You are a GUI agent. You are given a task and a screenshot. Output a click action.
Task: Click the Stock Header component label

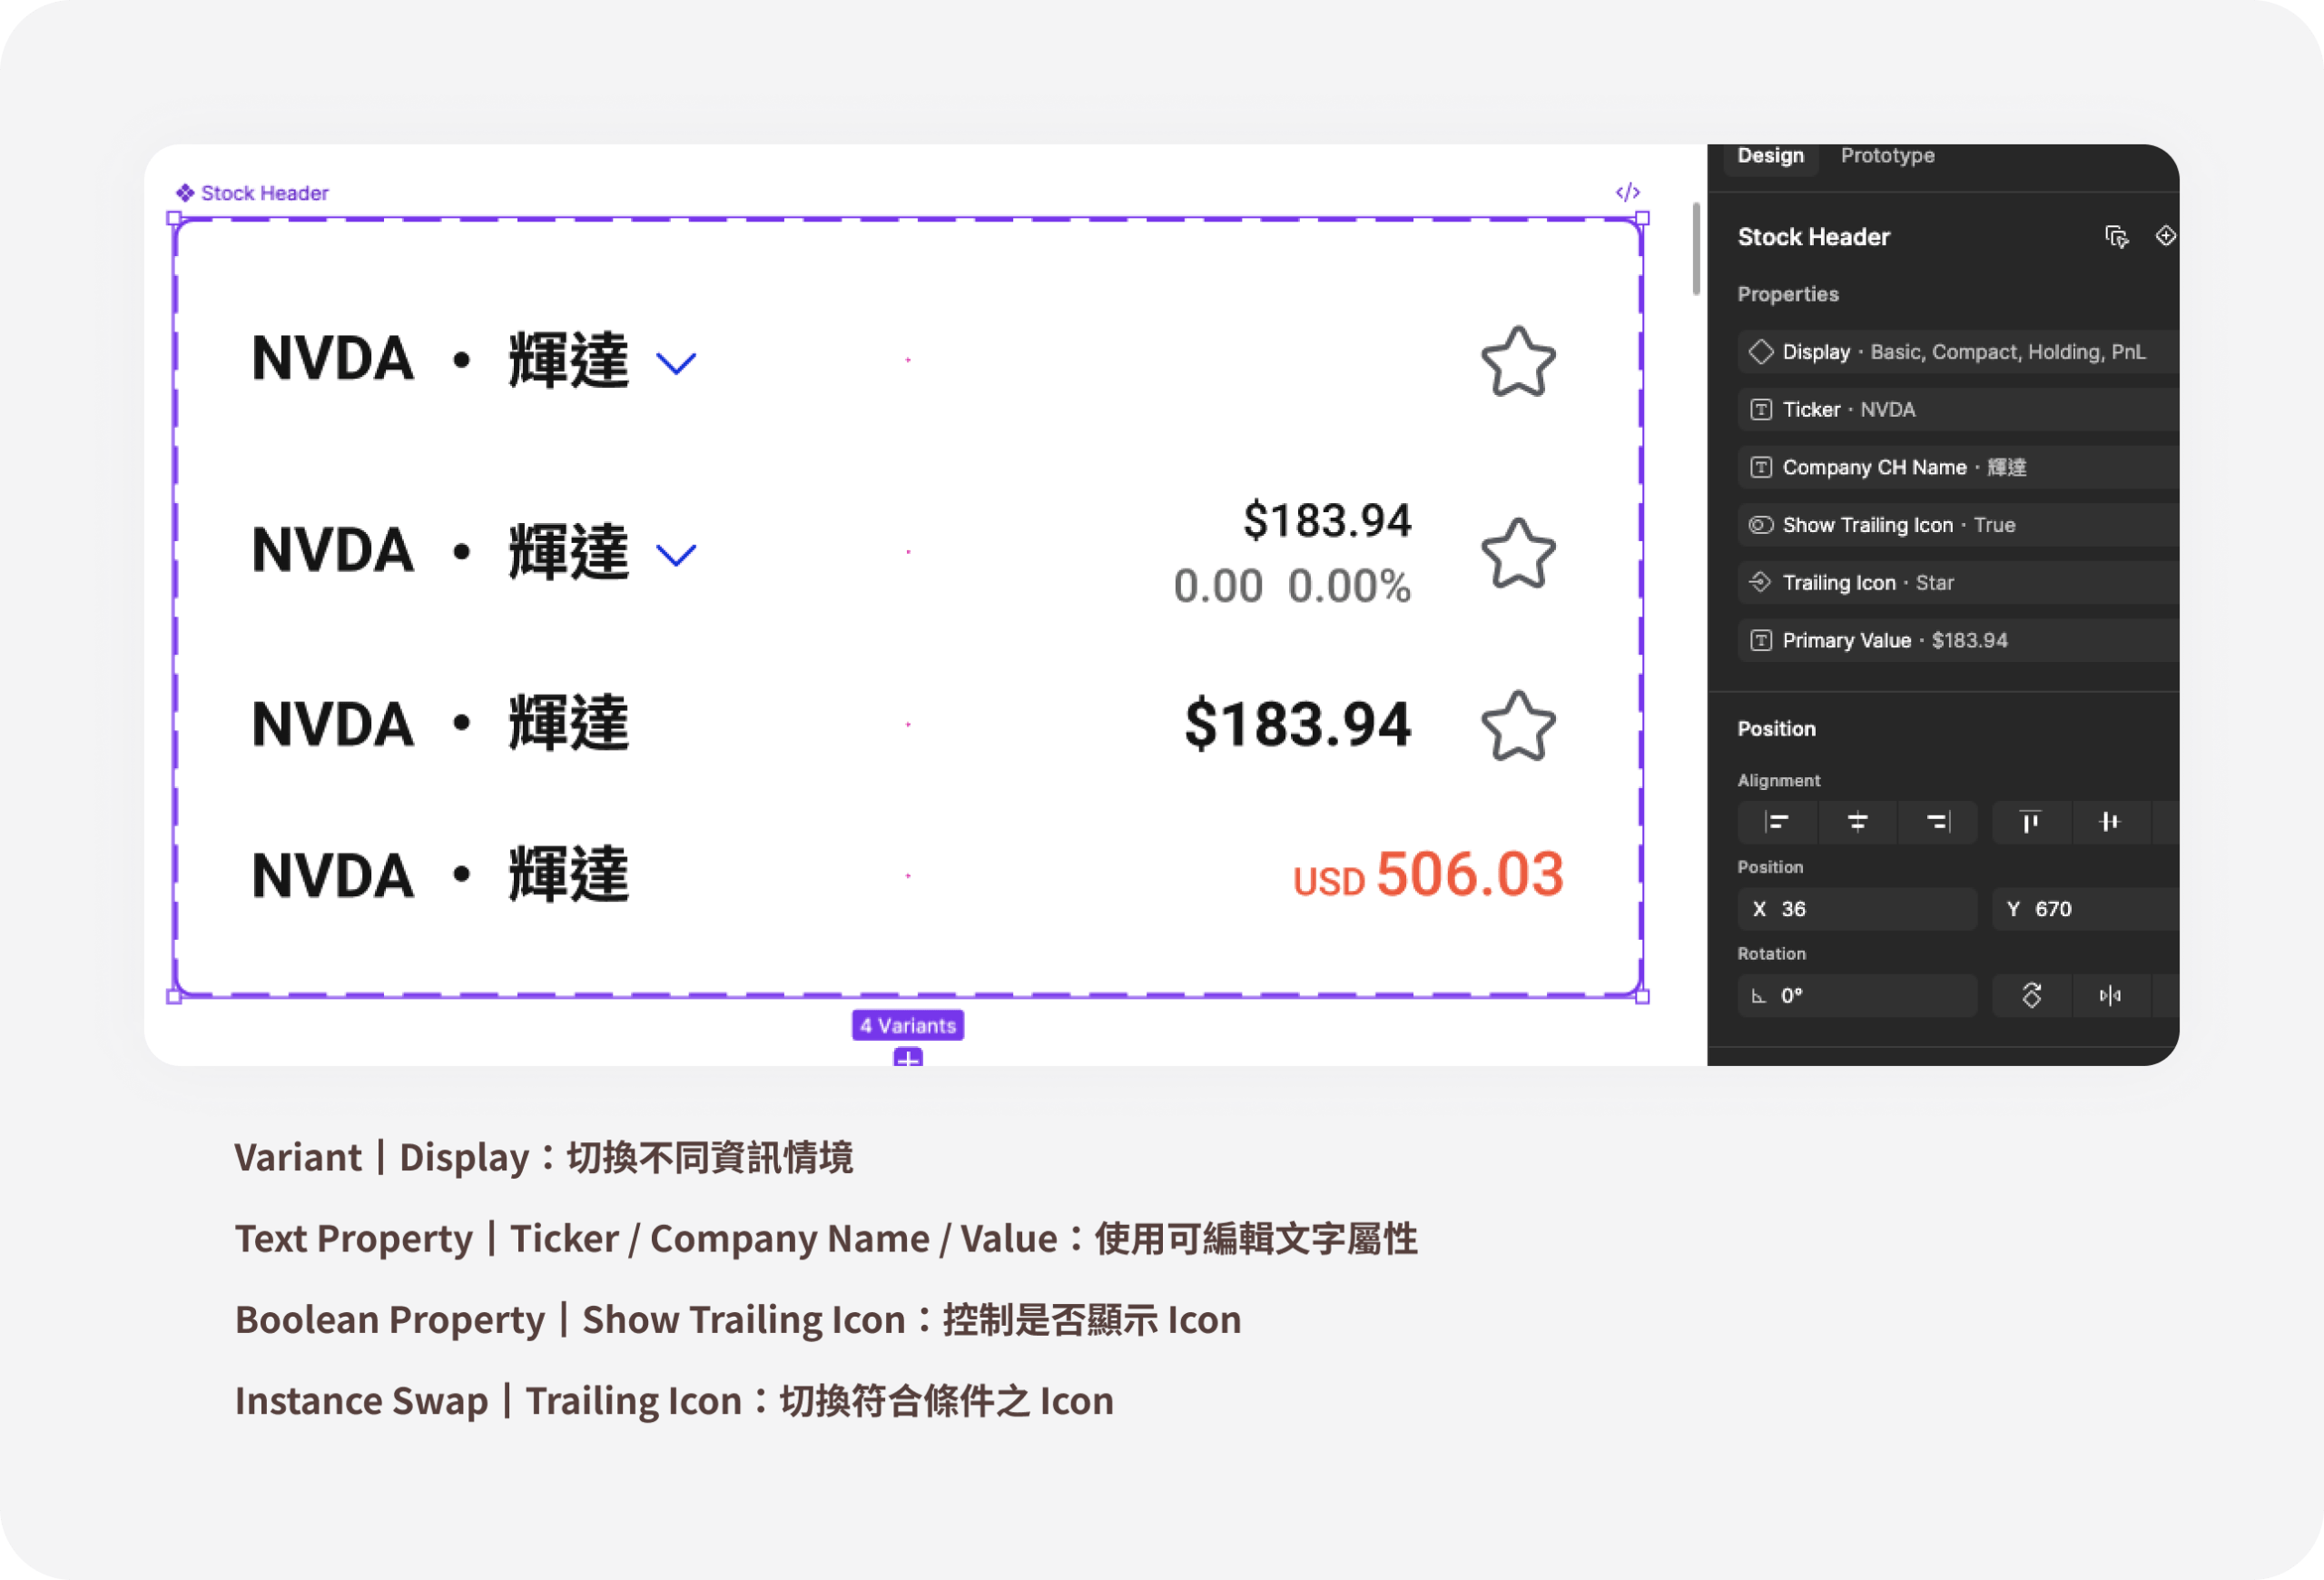(x=253, y=193)
